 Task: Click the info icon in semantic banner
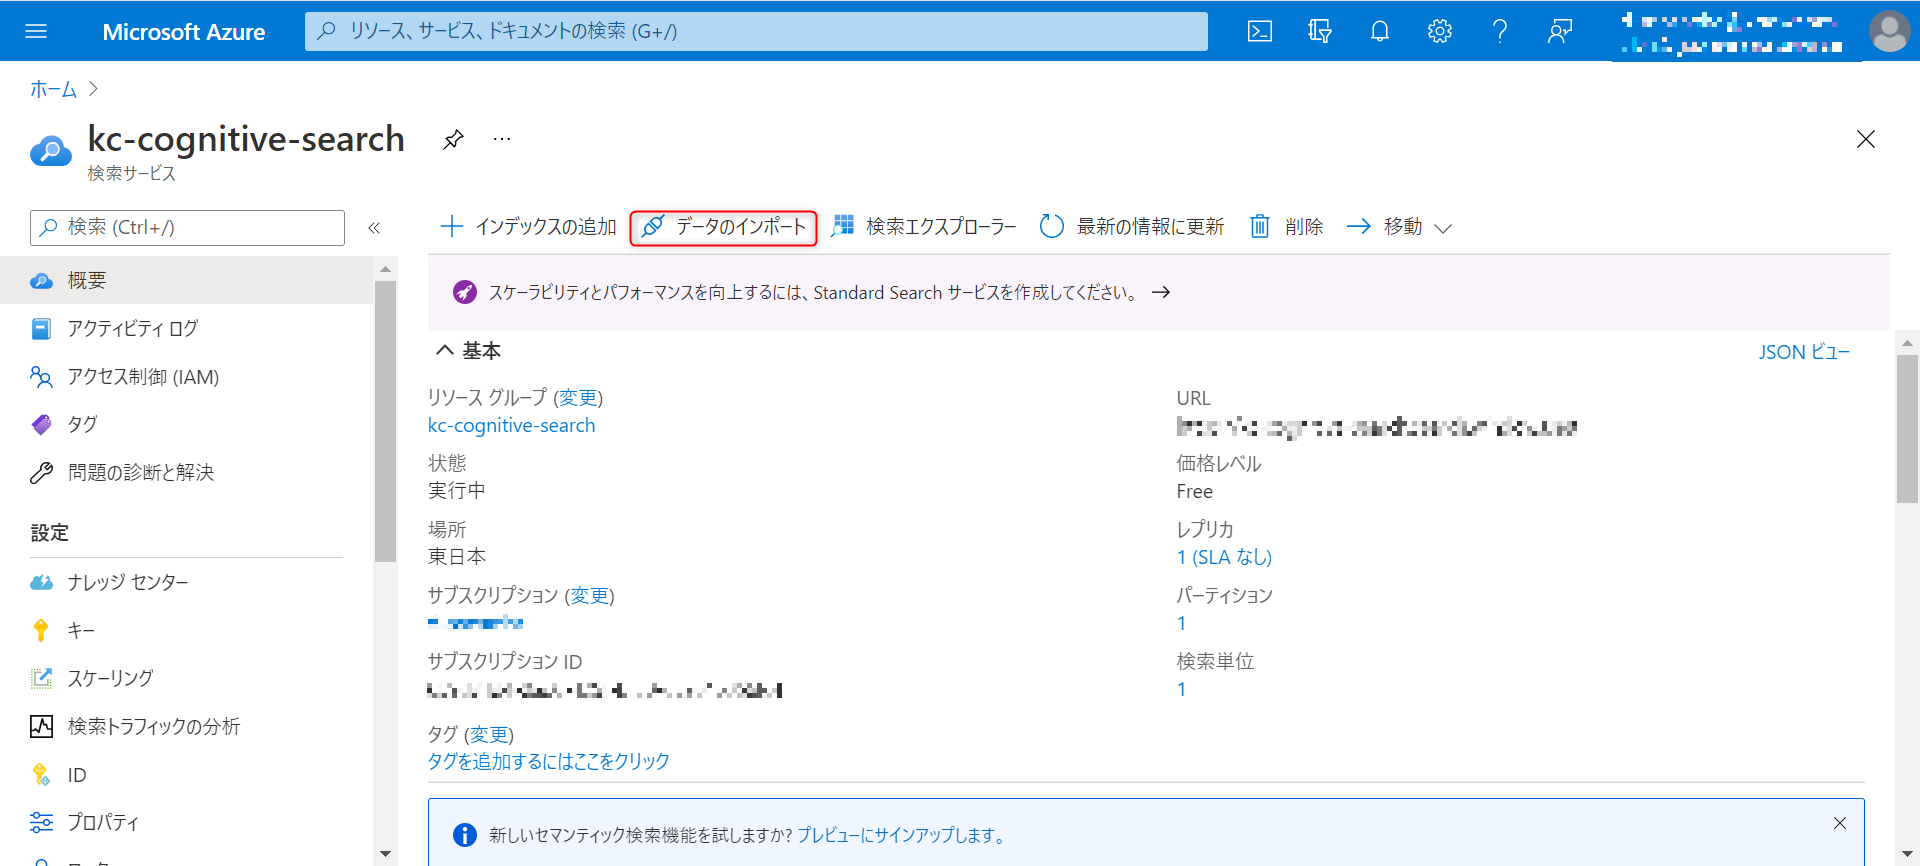pyautogui.click(x=465, y=835)
